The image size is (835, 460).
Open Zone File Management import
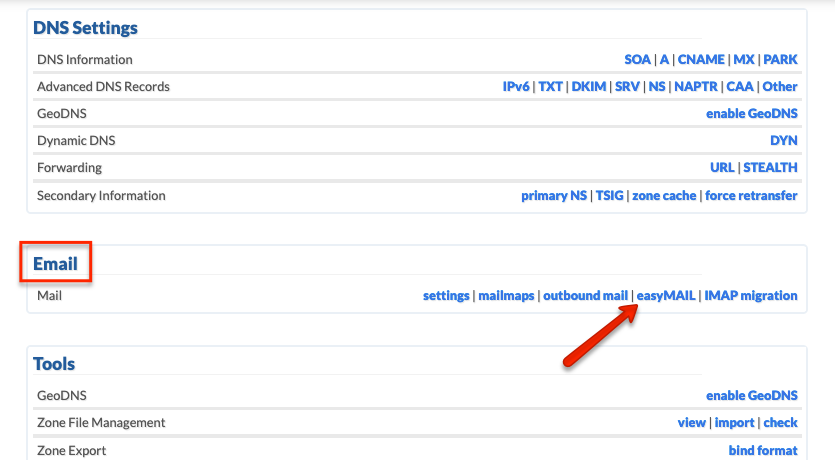click(x=734, y=423)
